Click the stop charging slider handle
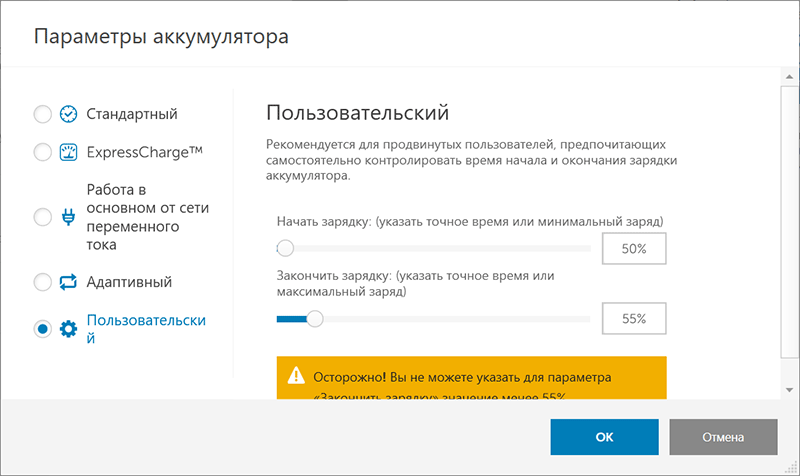Image resolution: width=800 pixels, height=476 pixels. click(x=315, y=319)
